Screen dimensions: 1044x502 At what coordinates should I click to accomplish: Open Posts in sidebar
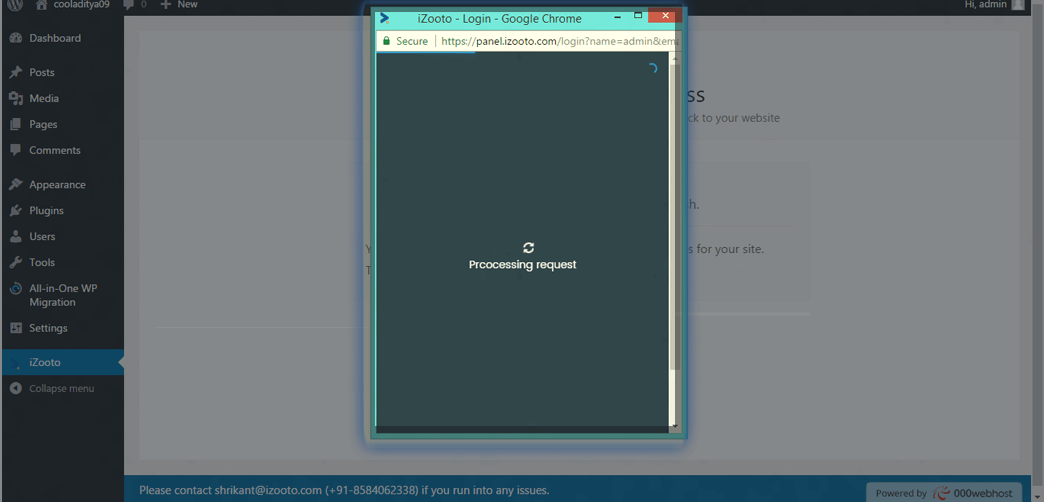(42, 72)
